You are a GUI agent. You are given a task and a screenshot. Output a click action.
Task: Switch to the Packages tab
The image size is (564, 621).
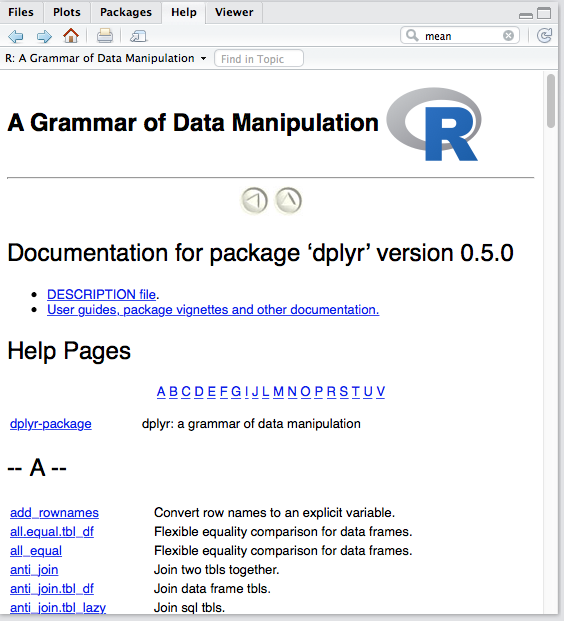click(x=126, y=12)
